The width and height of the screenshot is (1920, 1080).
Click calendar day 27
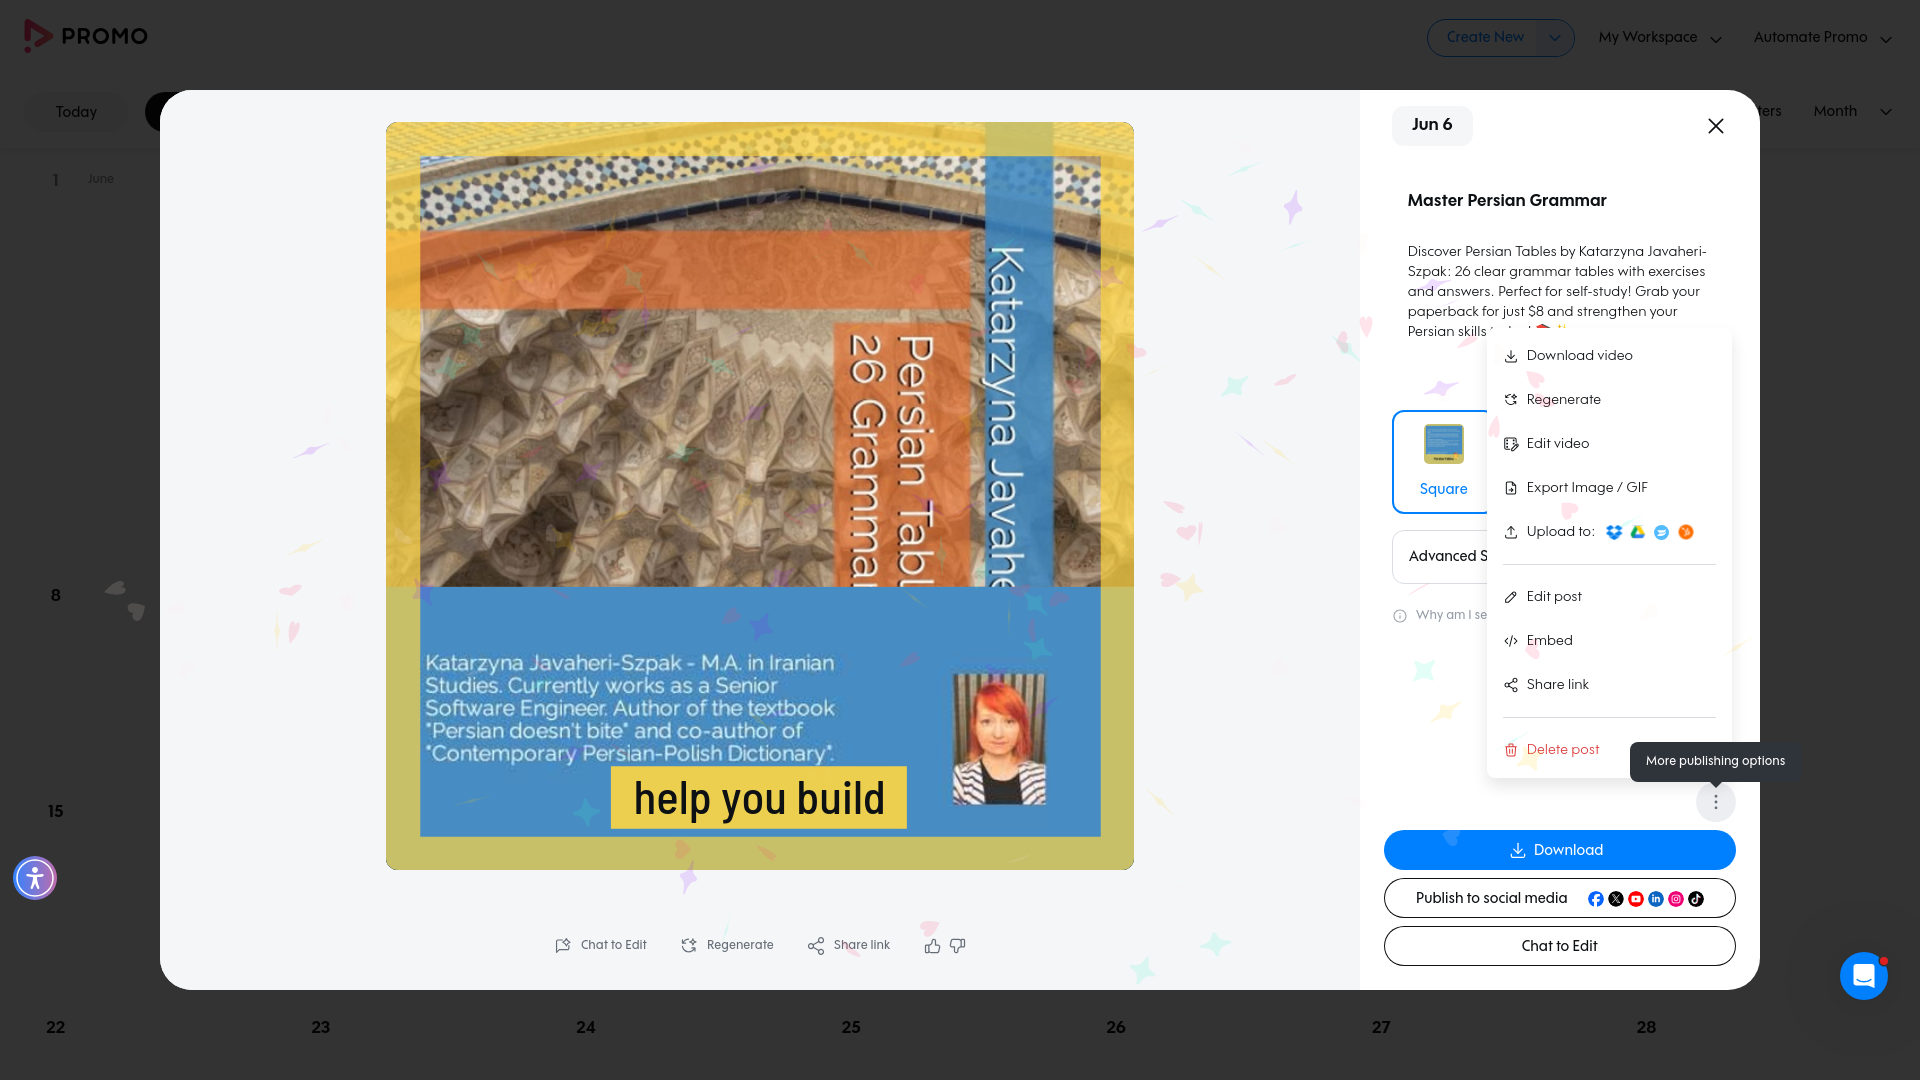[x=1381, y=1027]
